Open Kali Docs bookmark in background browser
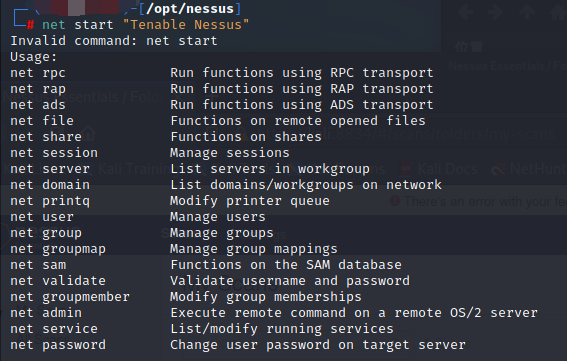The width and height of the screenshot is (567, 361). click(440, 169)
